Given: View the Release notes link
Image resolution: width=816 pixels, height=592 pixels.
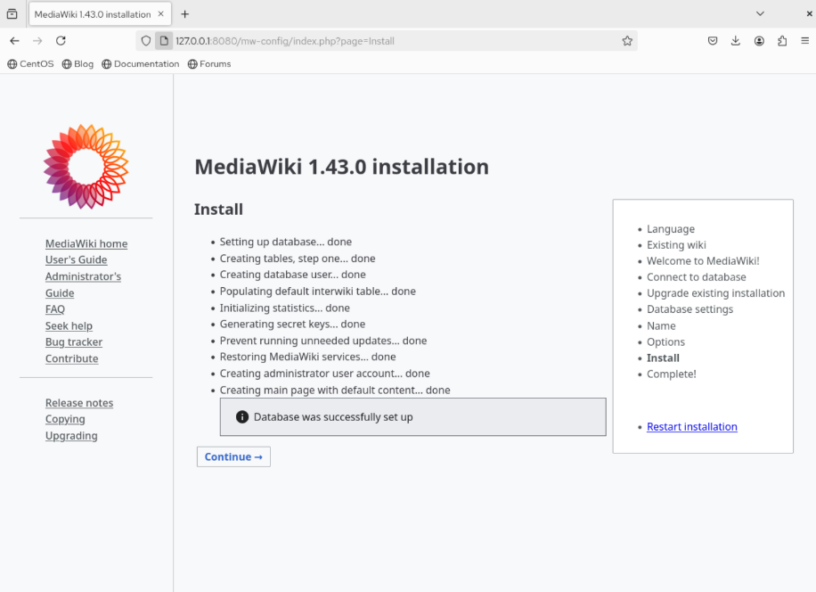Looking at the screenshot, I should (79, 402).
